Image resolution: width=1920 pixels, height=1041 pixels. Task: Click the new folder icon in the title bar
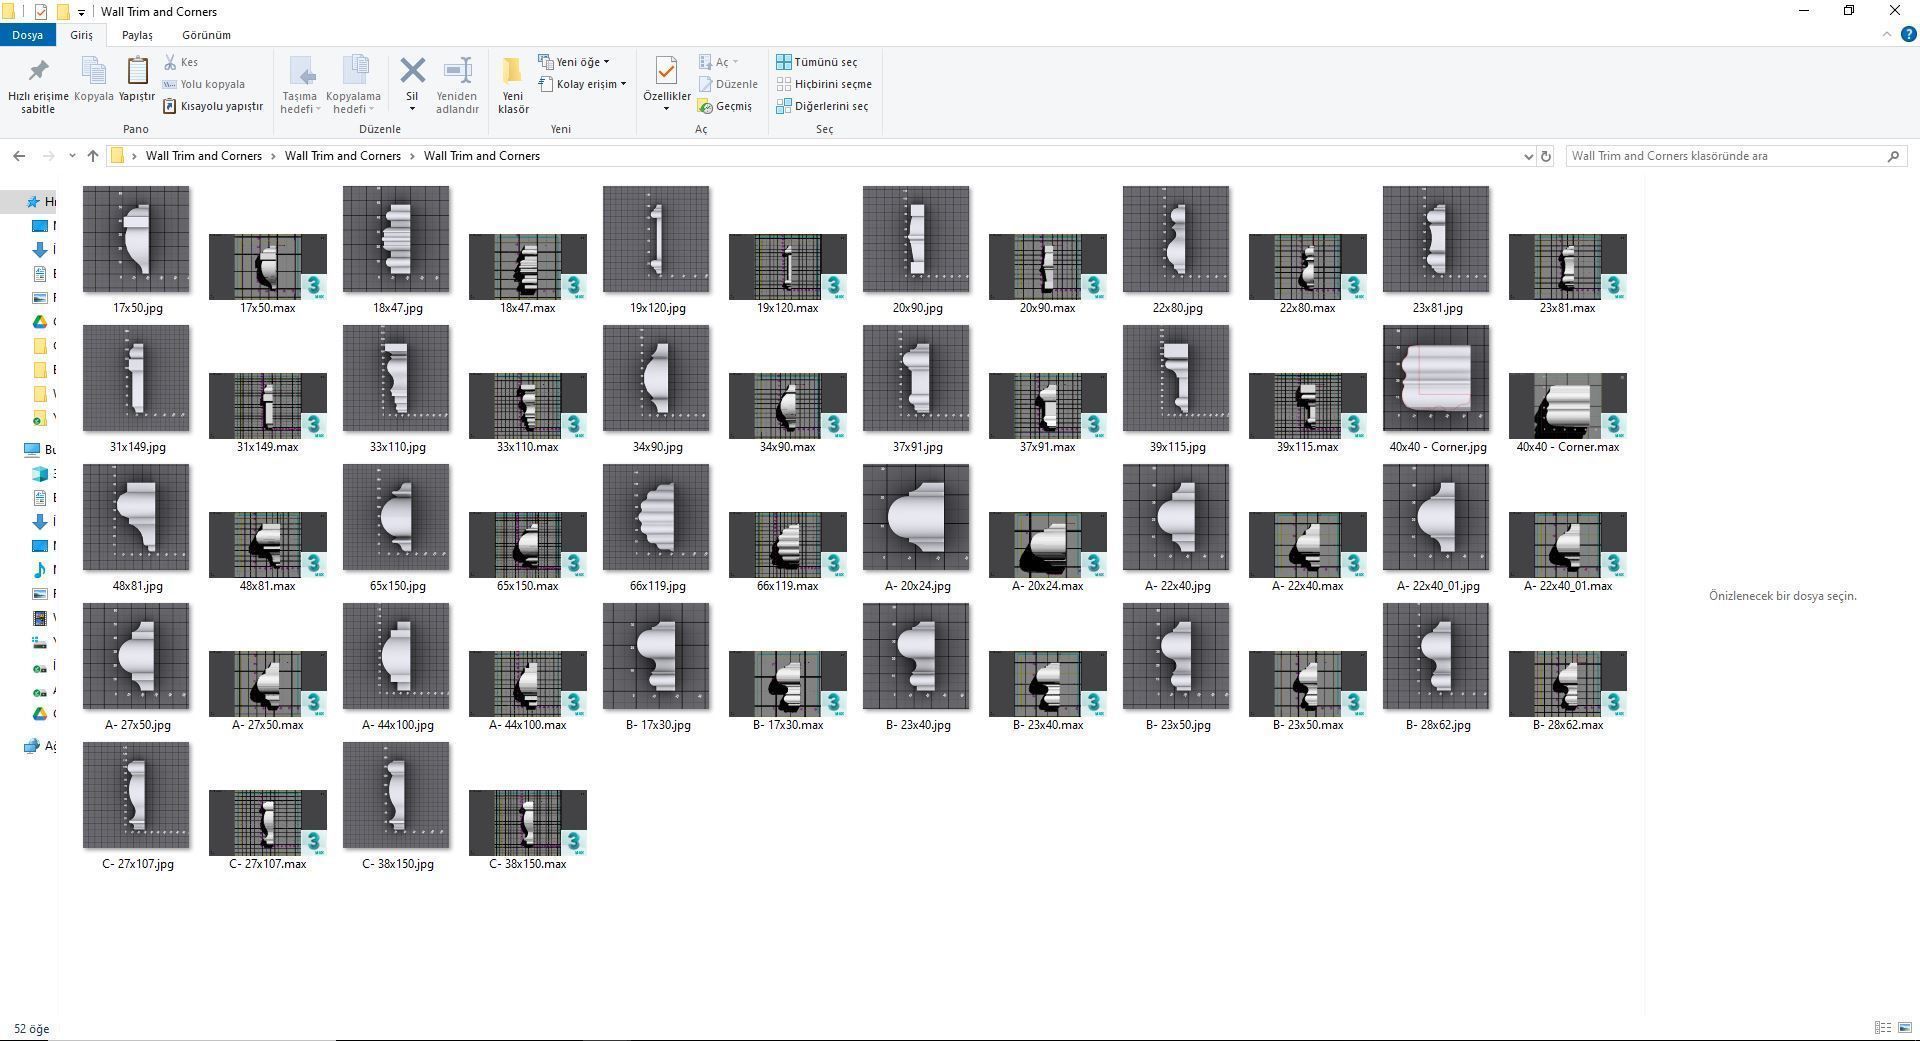click(x=63, y=12)
